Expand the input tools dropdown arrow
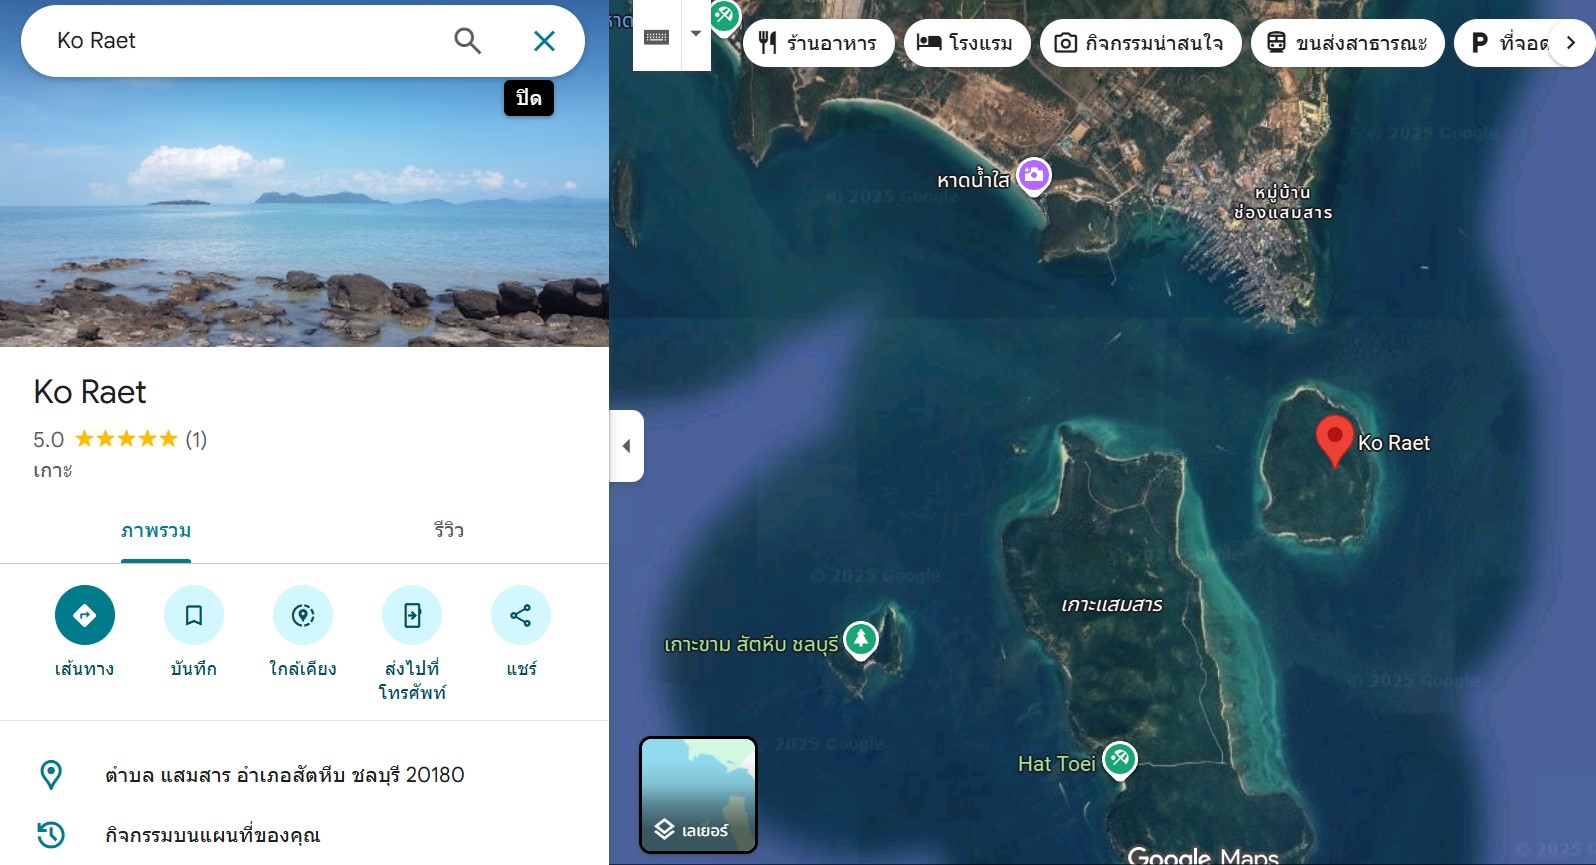Screen dimensions: 1596x865 click(696, 35)
